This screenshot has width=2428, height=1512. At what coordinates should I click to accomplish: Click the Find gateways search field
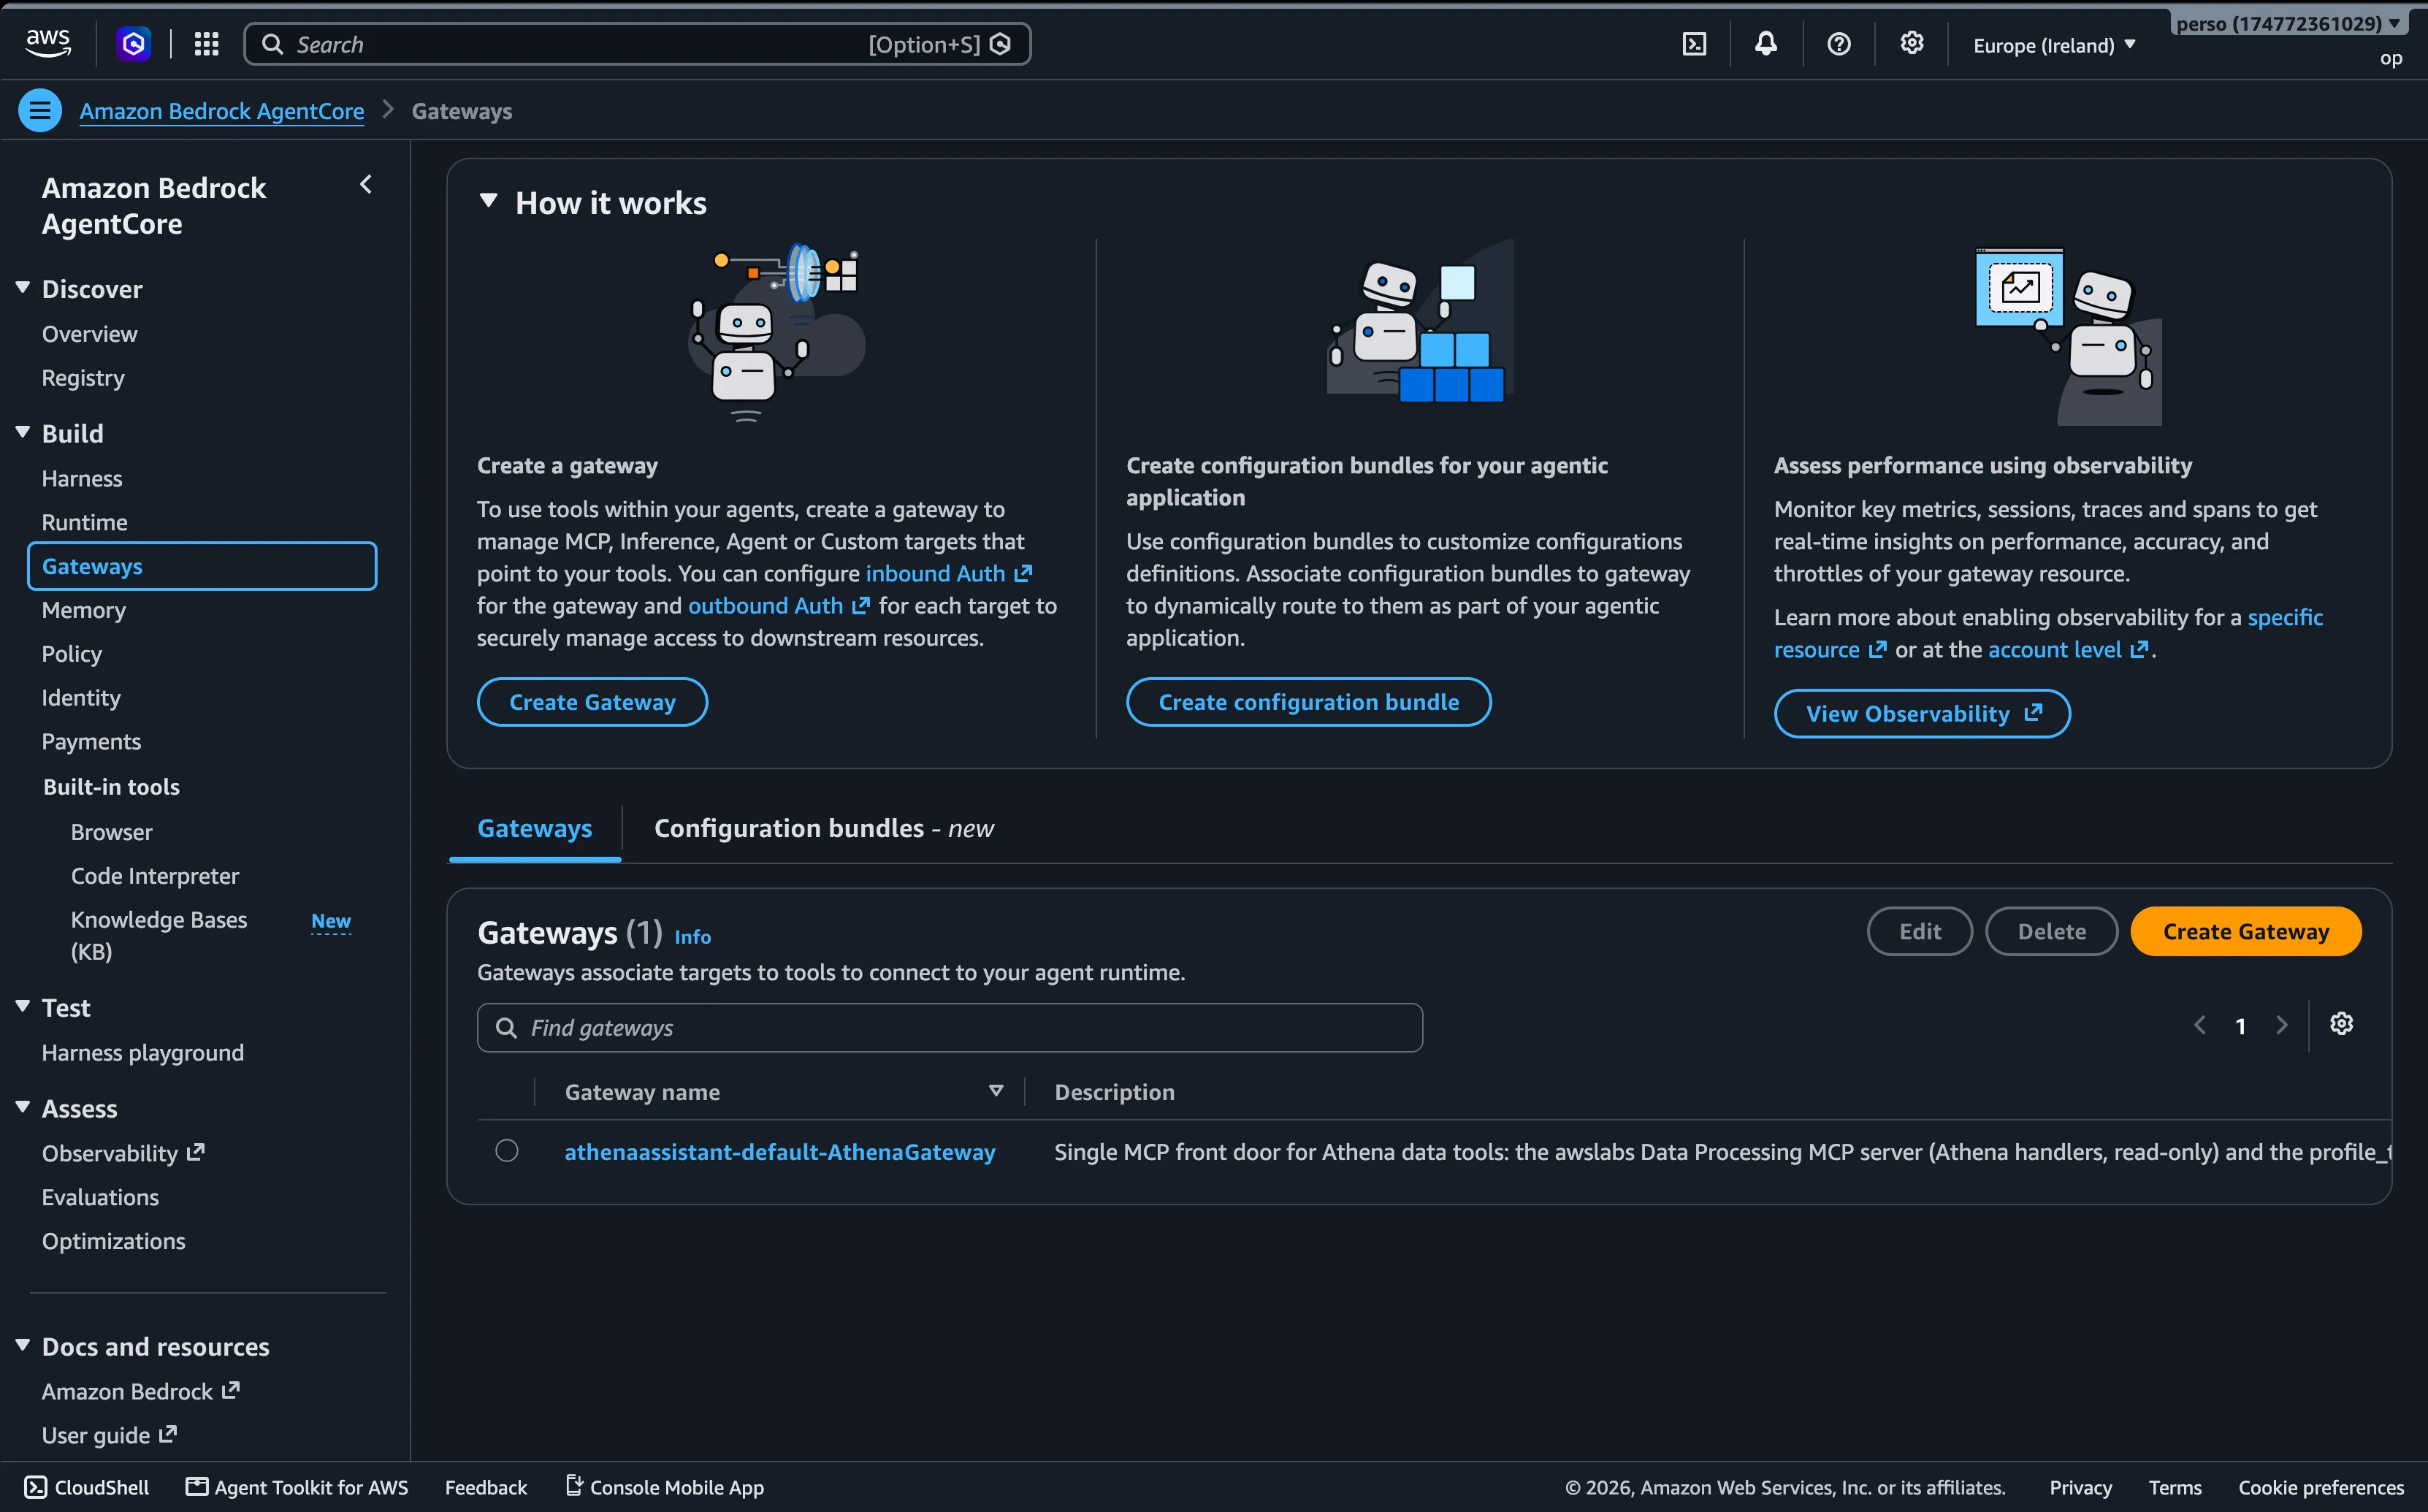coord(950,1028)
